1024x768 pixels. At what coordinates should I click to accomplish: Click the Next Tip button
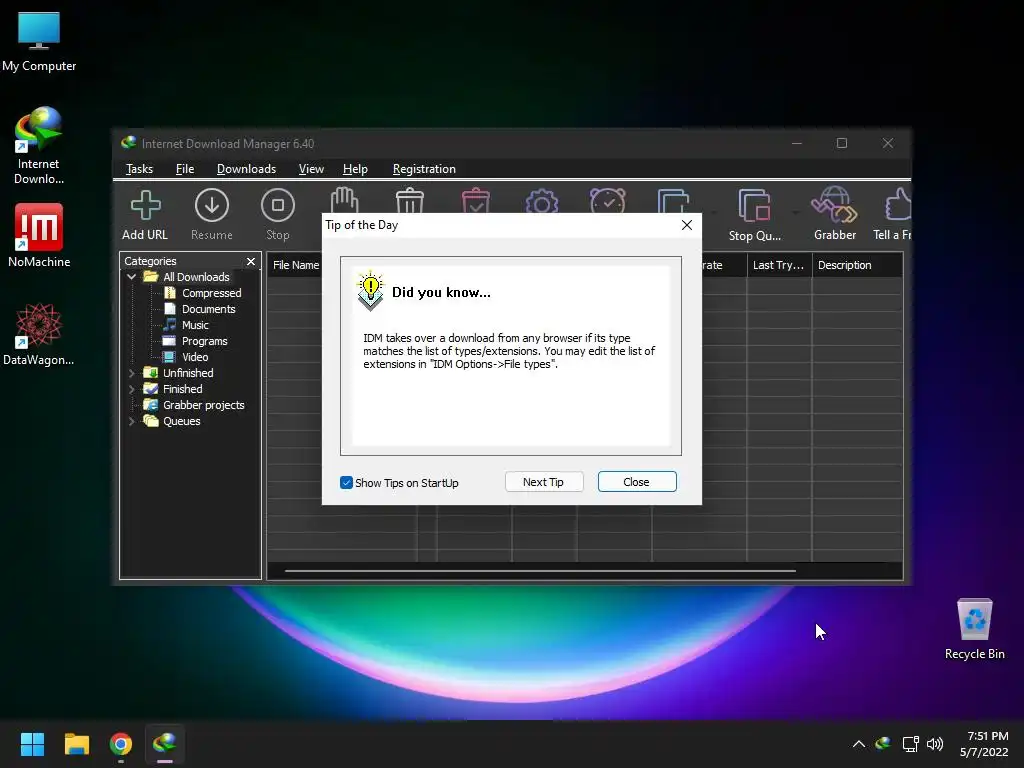tap(543, 482)
